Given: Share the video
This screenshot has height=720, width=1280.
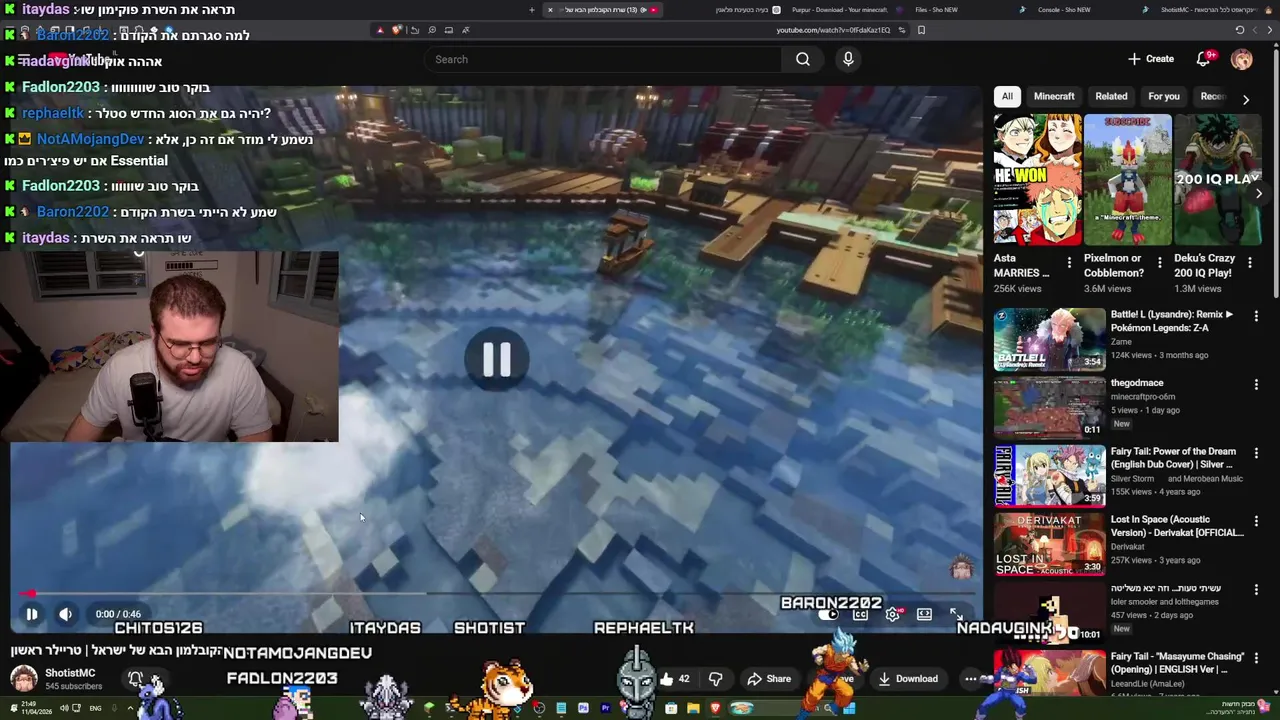Looking at the screenshot, I should point(768,679).
